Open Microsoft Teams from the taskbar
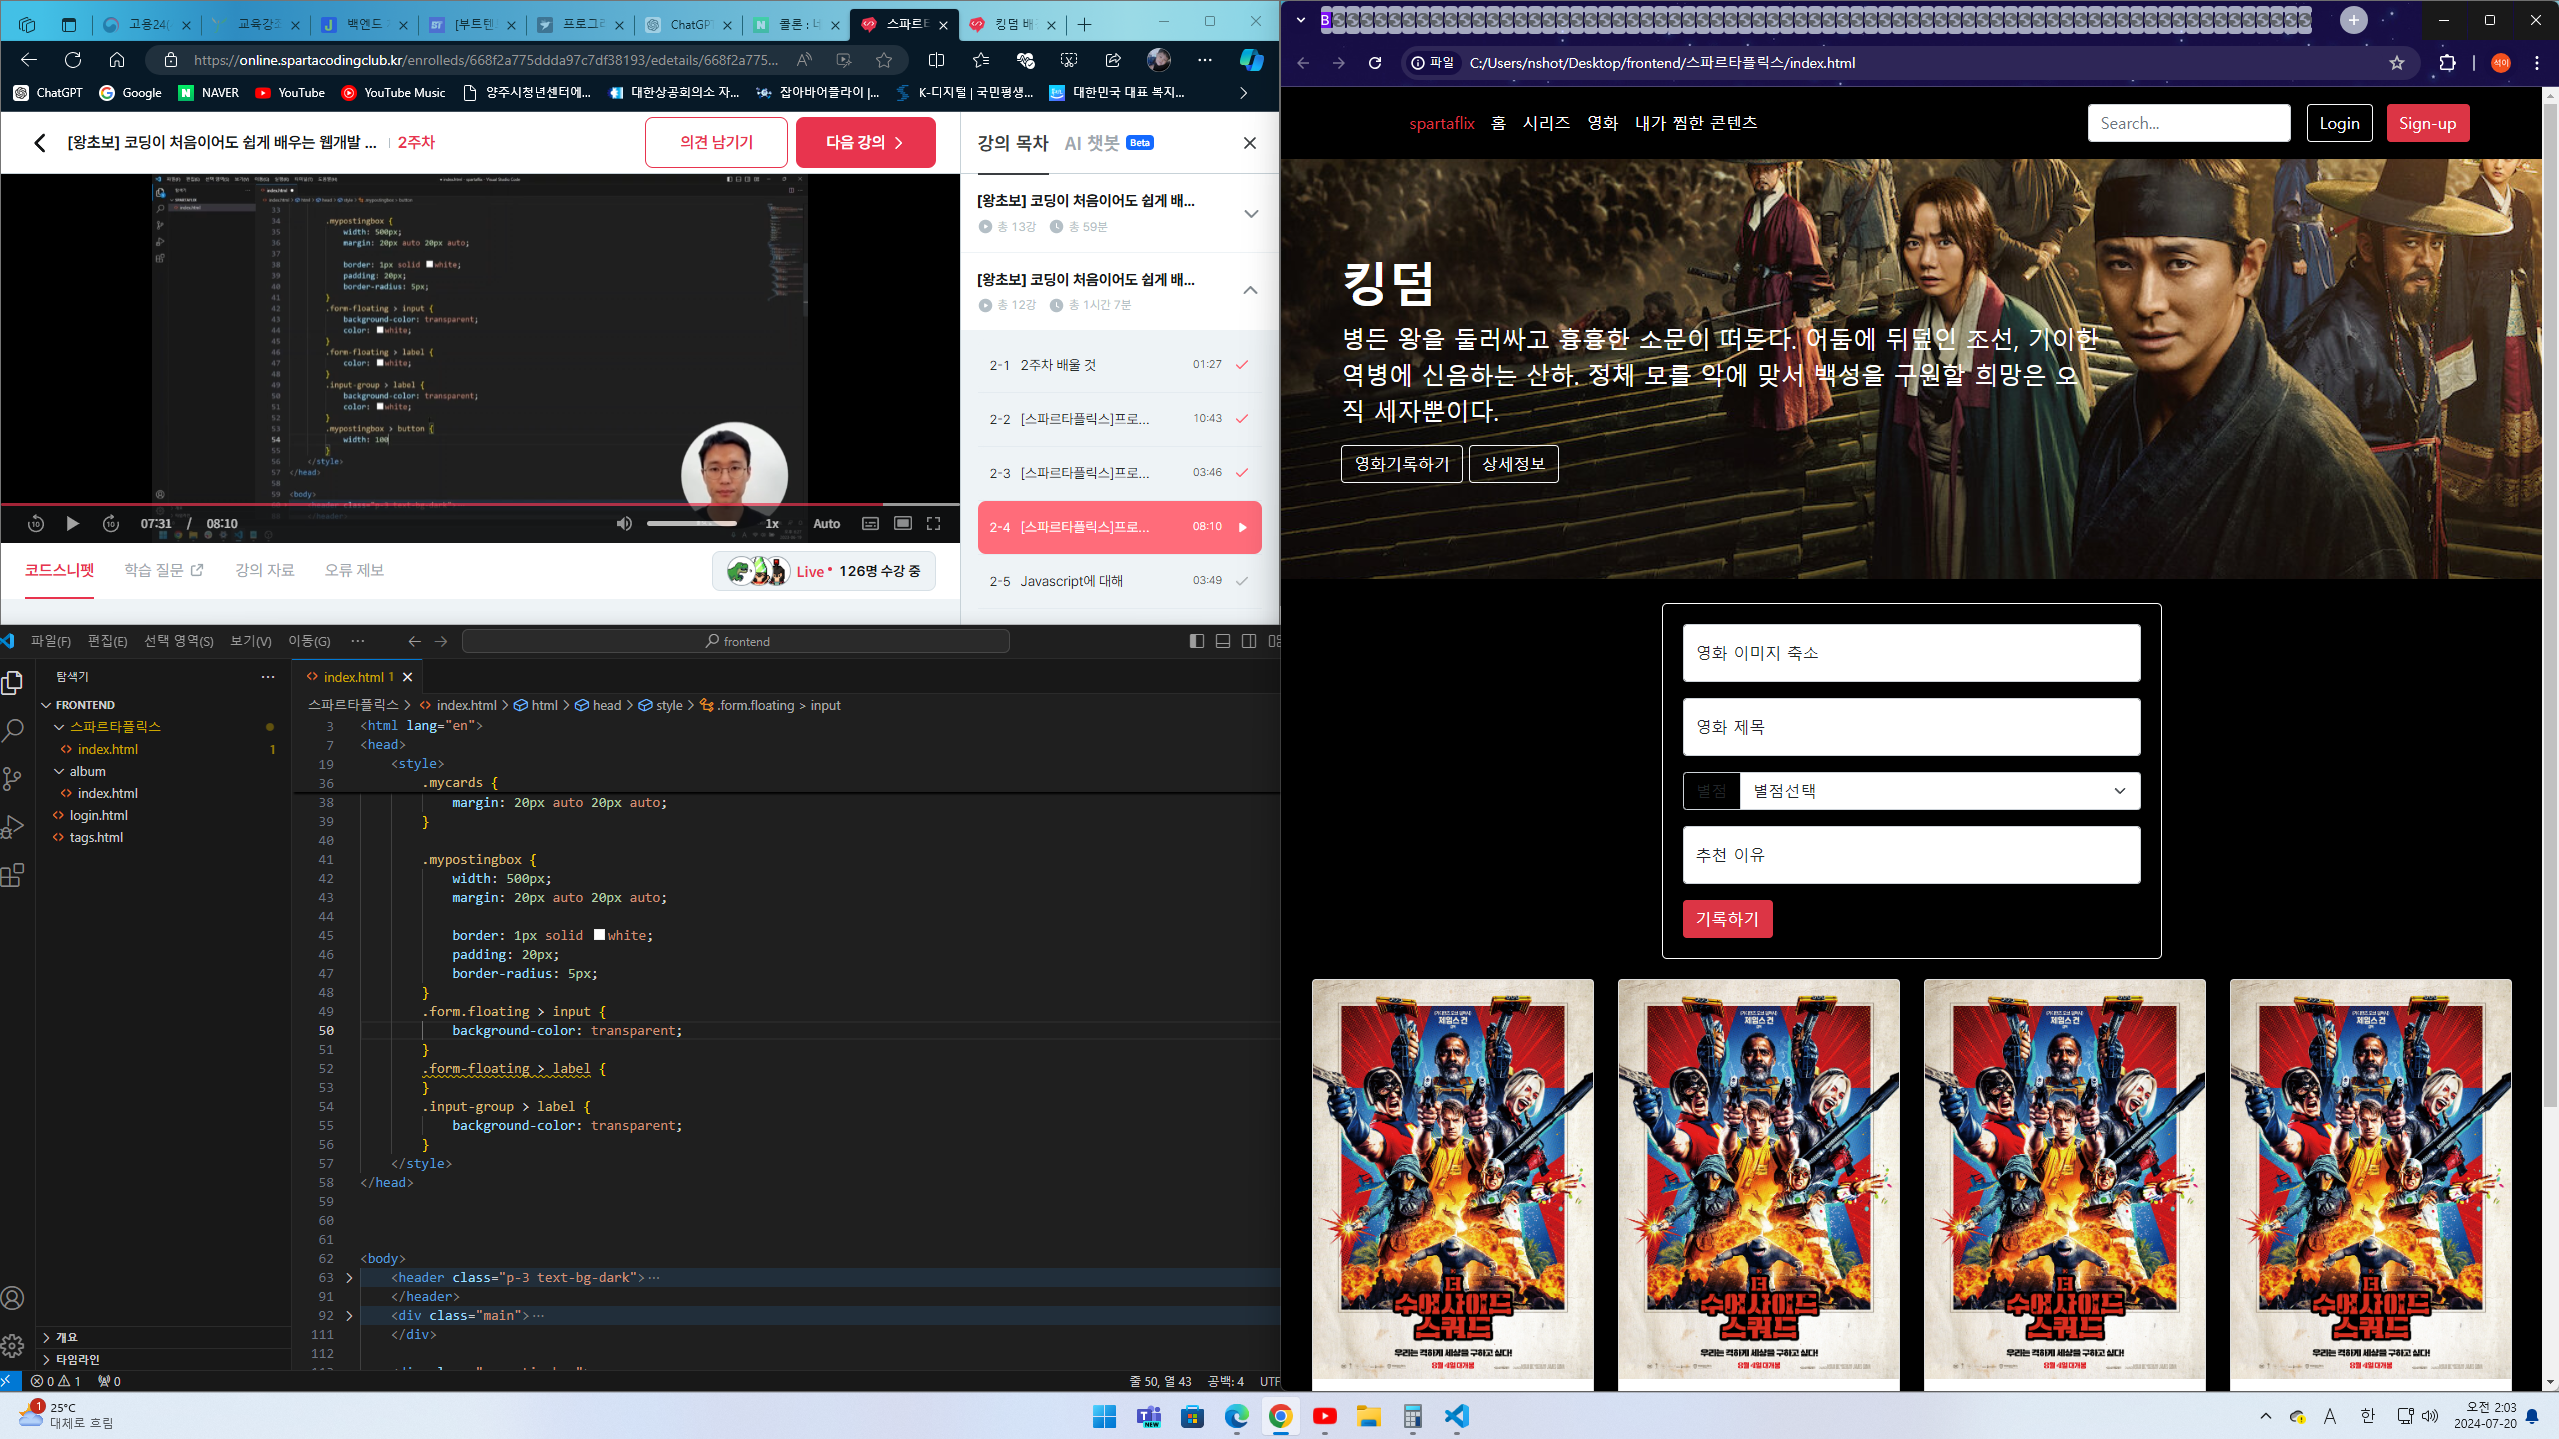The height and width of the screenshot is (1439, 2559). [x=1149, y=1416]
